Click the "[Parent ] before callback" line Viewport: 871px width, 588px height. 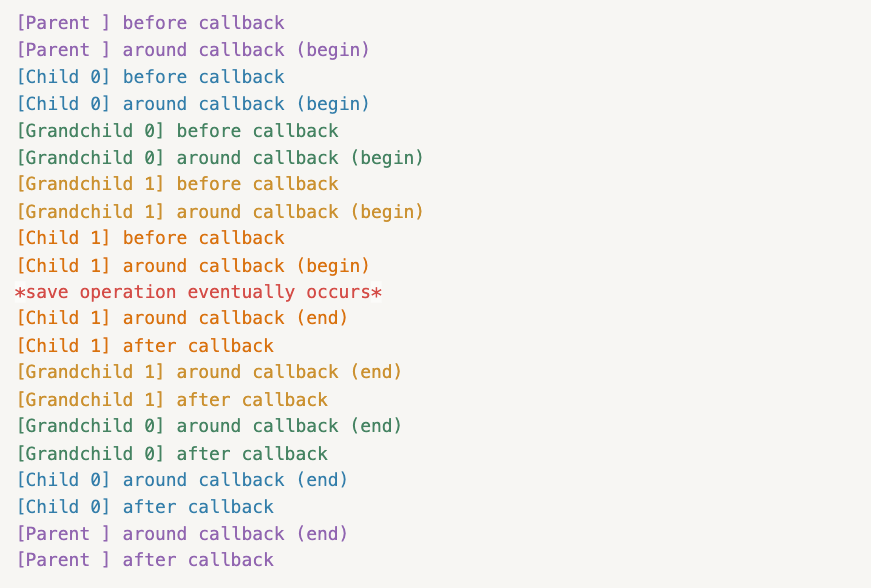click(x=150, y=23)
